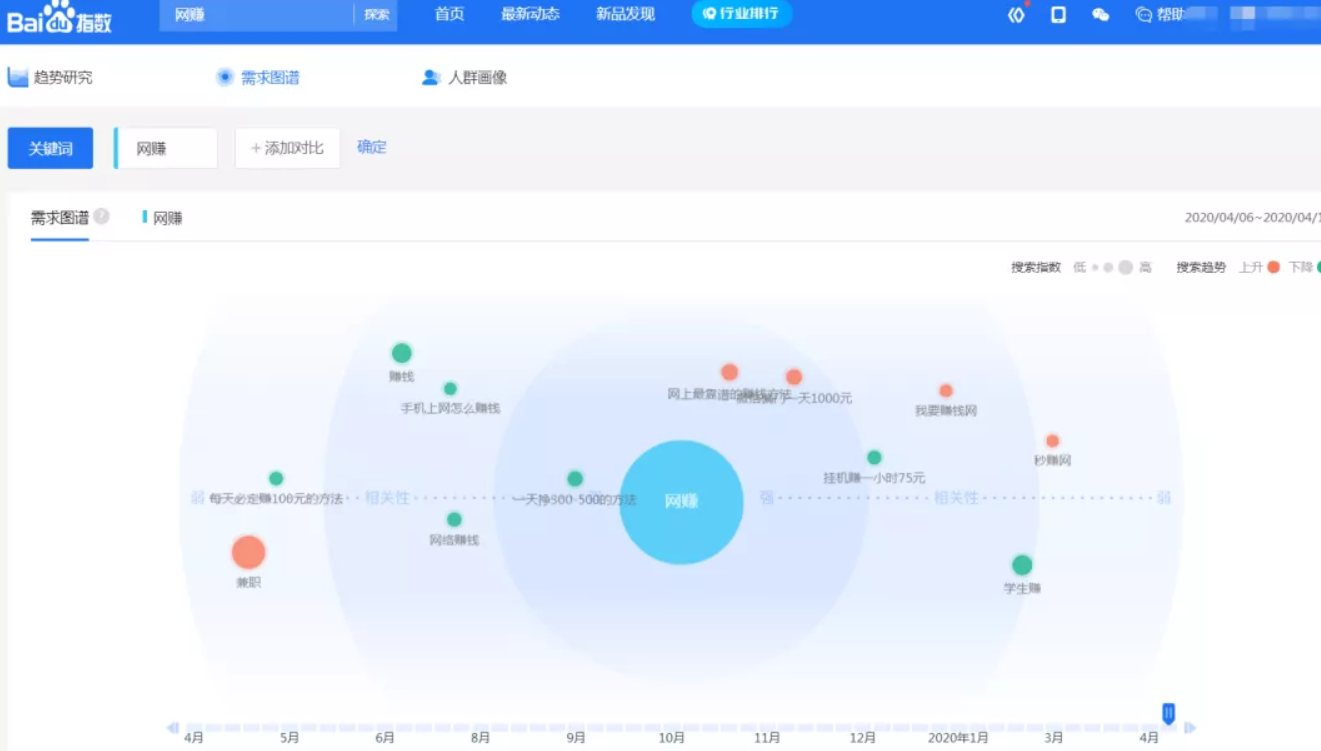Click the timeline slider handle near 4月
The width and height of the screenshot is (1321, 751).
pyautogui.click(x=1168, y=713)
